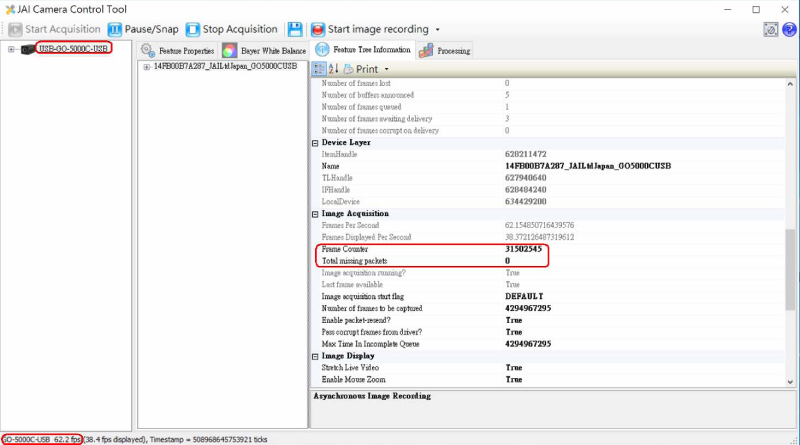Click the settings icon beside the help icon

[771, 29]
